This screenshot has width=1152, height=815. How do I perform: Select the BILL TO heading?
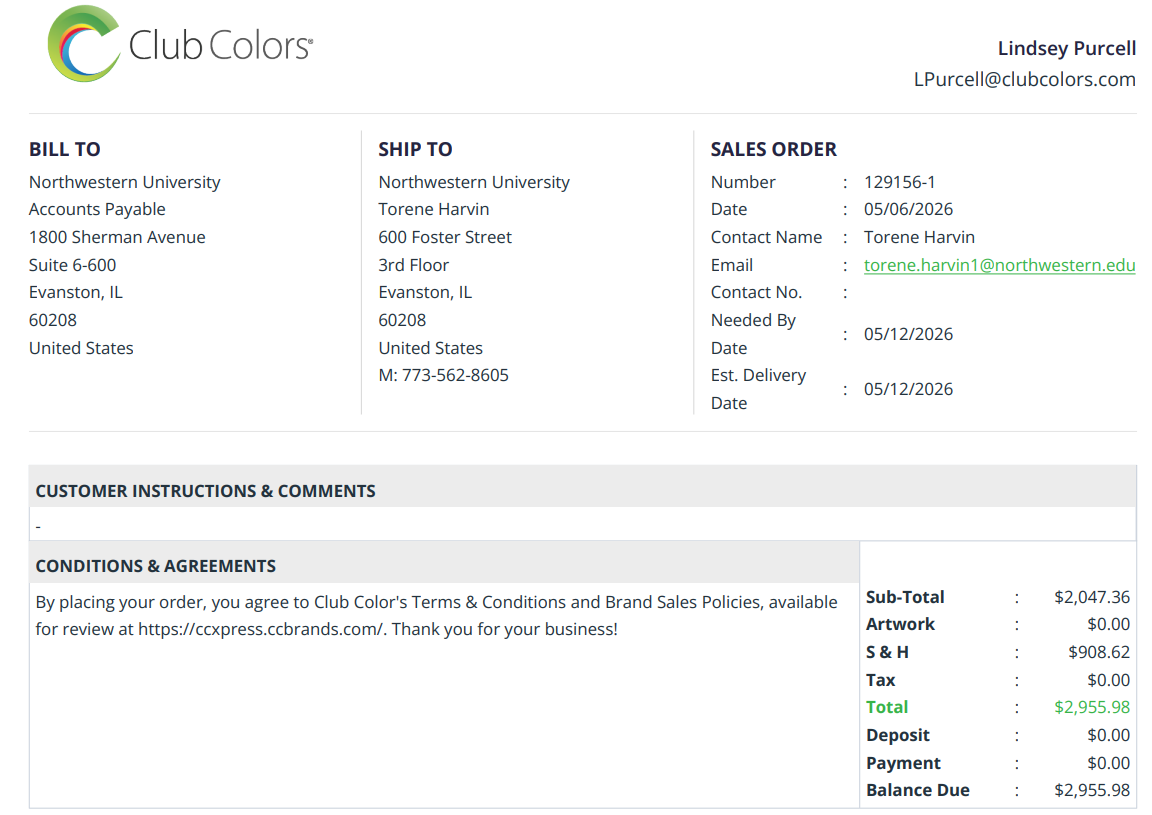(x=65, y=149)
